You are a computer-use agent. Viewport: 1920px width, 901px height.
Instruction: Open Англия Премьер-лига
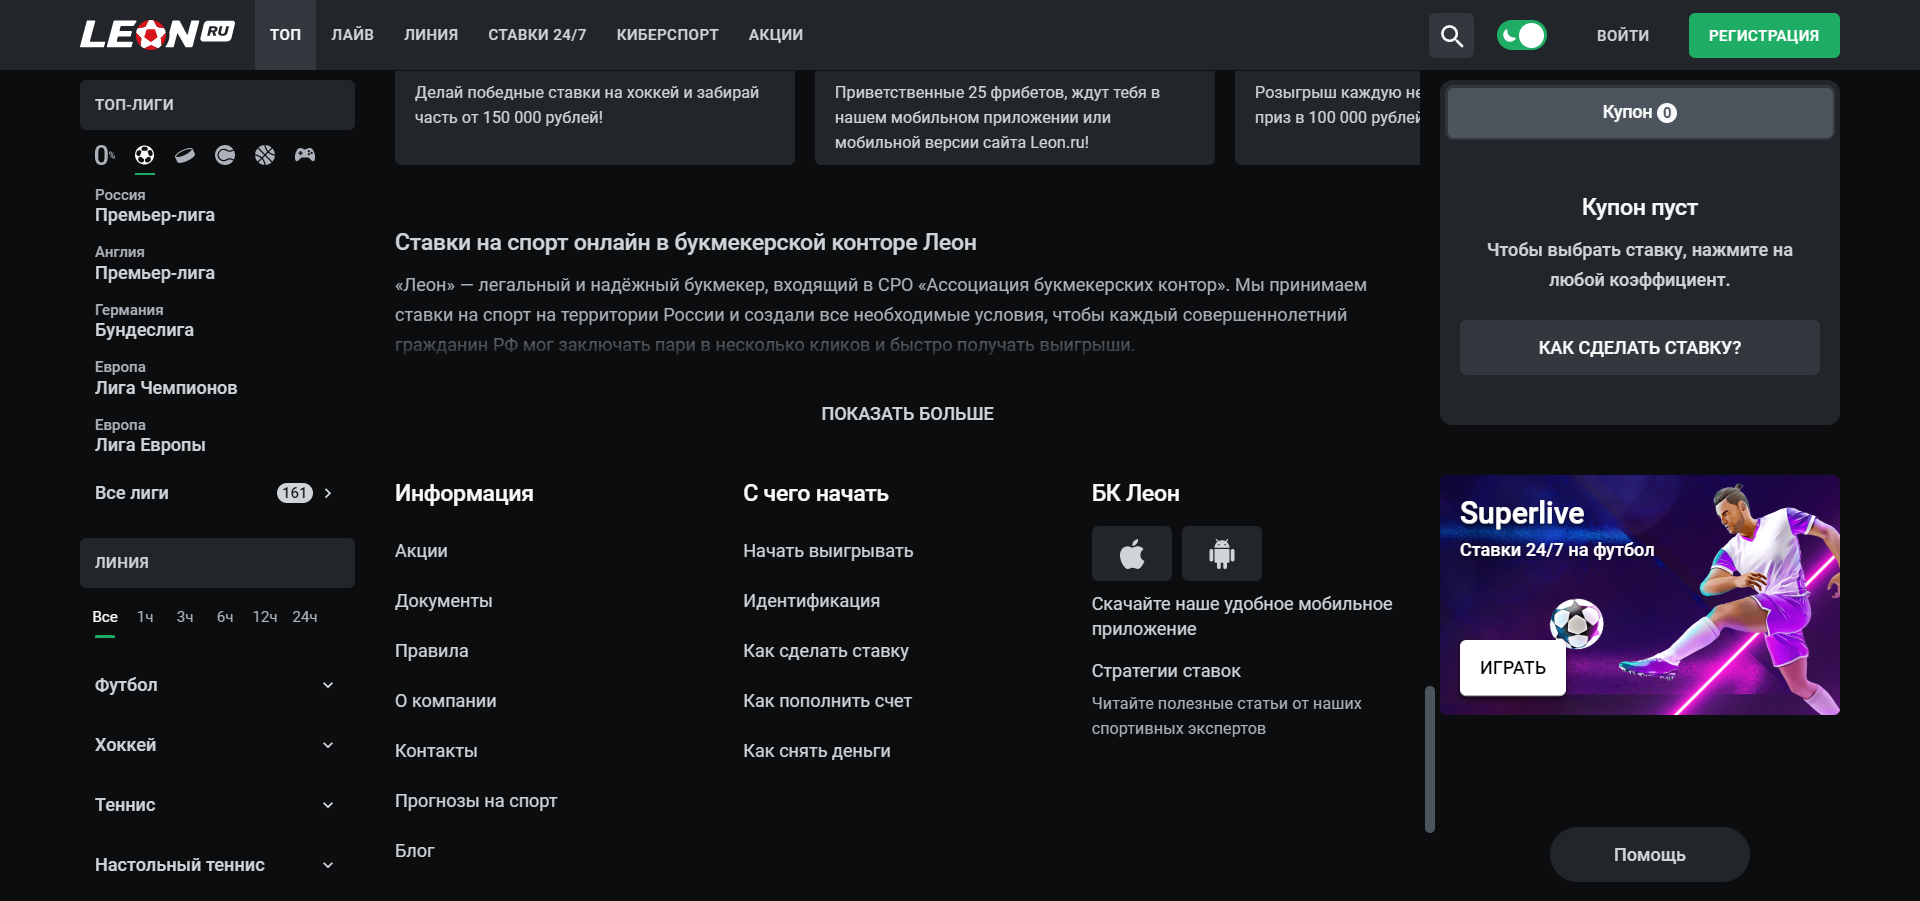pyautogui.click(x=155, y=263)
